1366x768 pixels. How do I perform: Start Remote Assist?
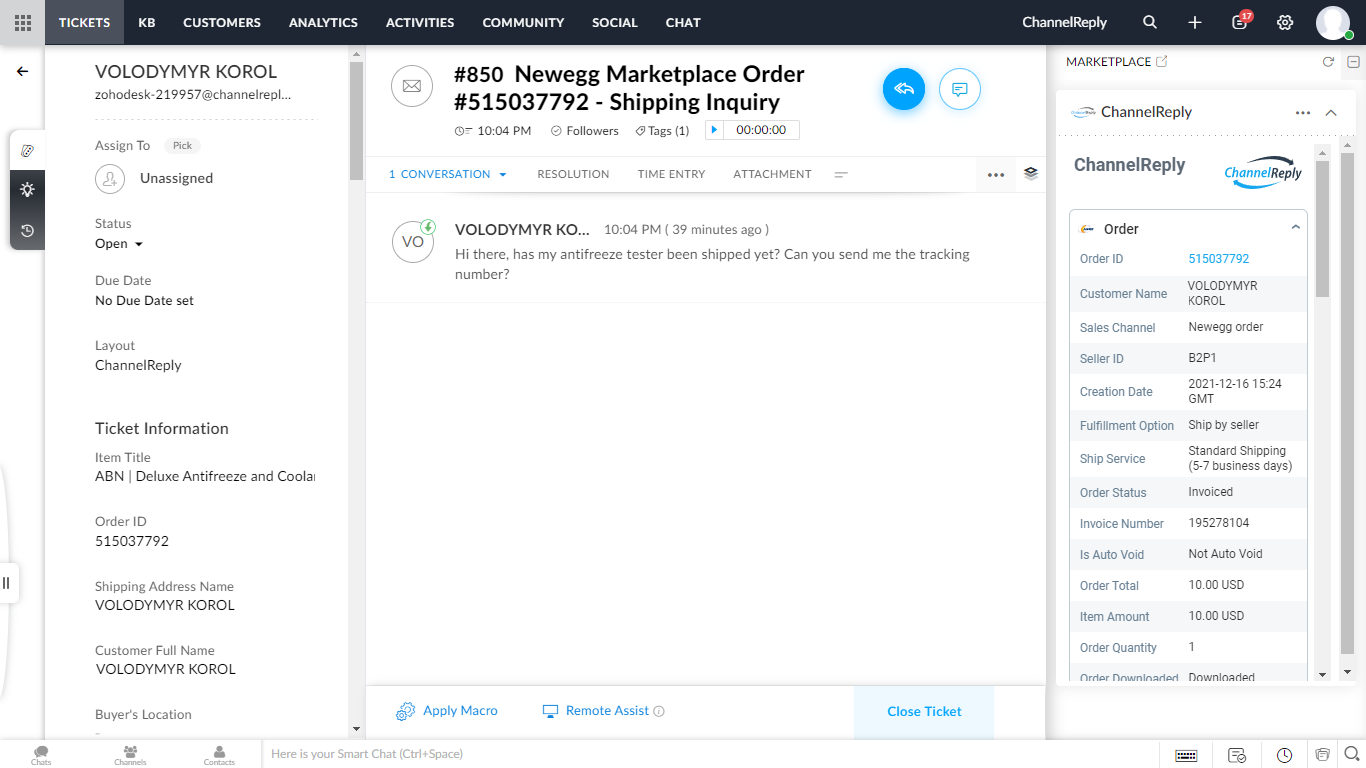coord(596,711)
